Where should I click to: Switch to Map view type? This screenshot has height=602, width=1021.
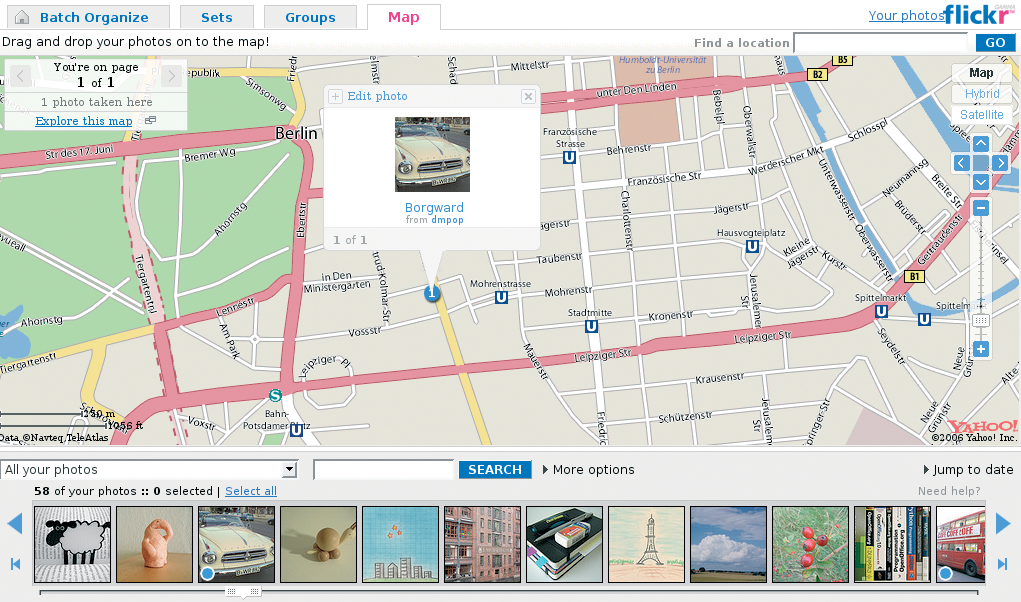coord(981,73)
